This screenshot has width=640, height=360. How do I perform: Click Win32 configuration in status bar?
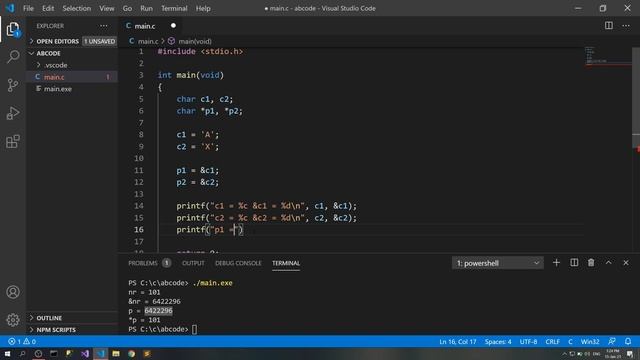(x=590, y=341)
